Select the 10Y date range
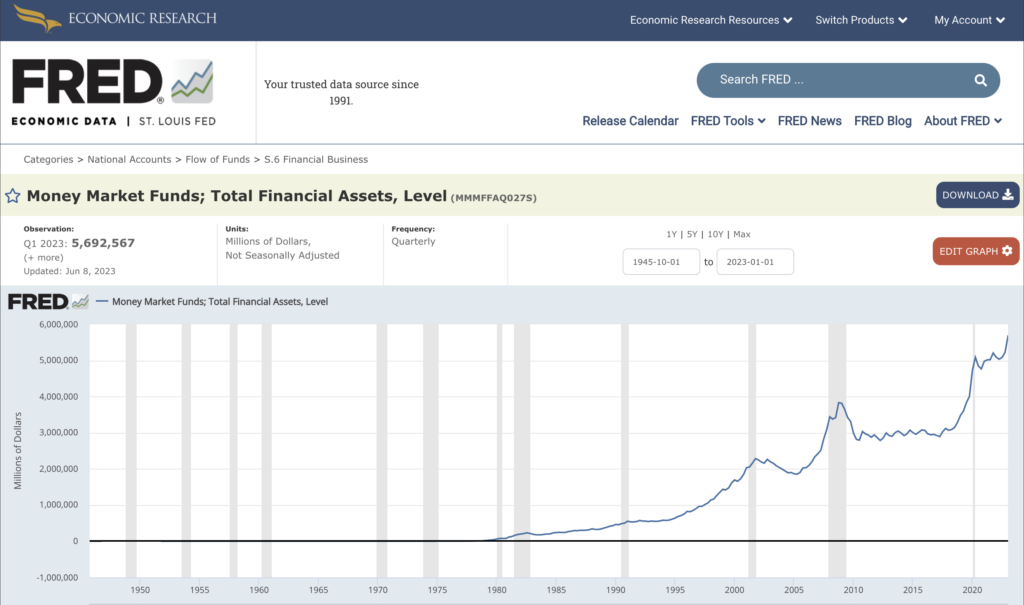Screen dimensions: 1024x605 [715, 234]
